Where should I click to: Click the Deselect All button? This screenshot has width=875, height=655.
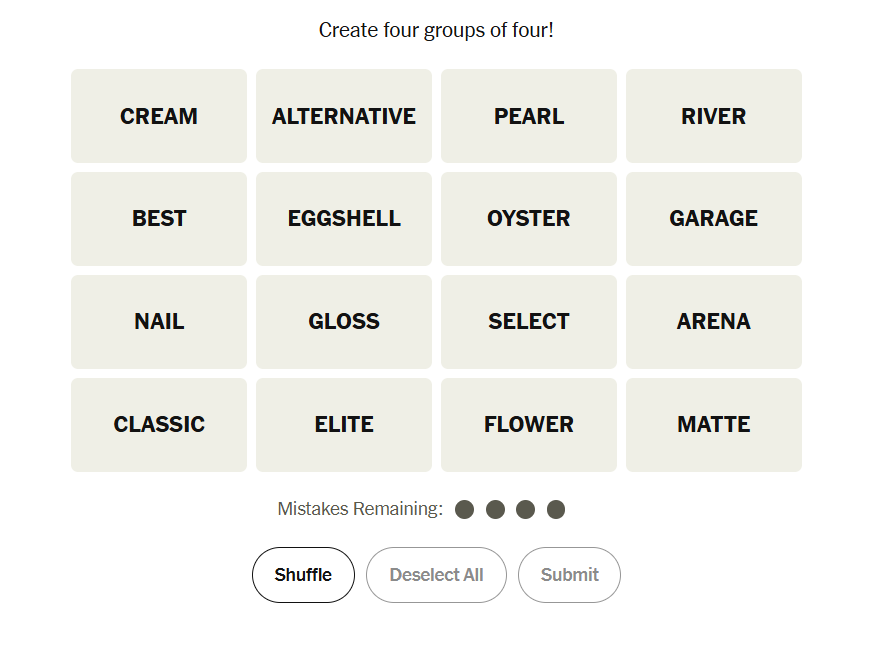tap(436, 575)
